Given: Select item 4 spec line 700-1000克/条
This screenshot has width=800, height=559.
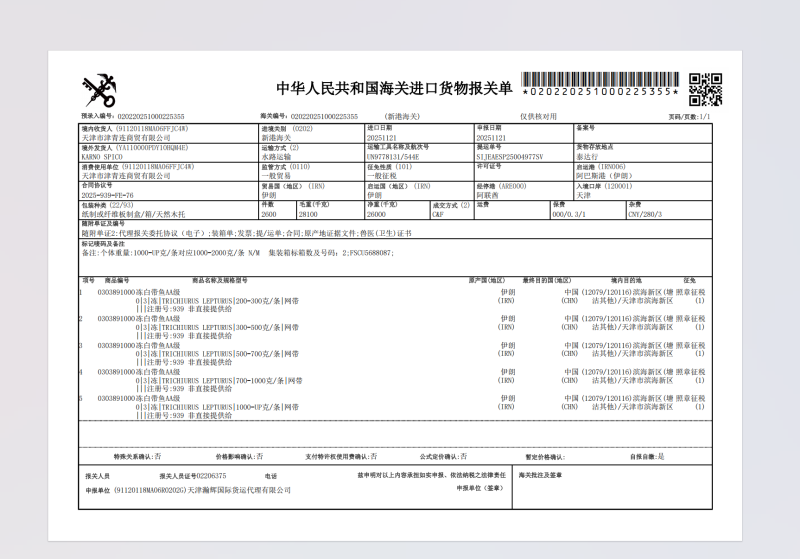Looking at the screenshot, I should (x=219, y=380).
